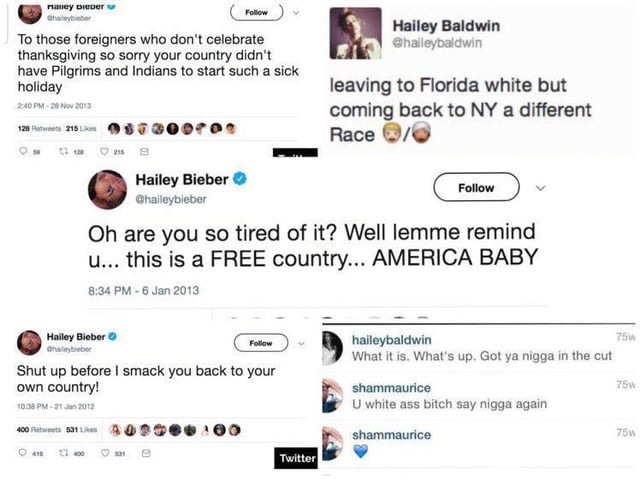
Task: Retweet the 'Shut up before I smack' tweet
Action: point(64,453)
